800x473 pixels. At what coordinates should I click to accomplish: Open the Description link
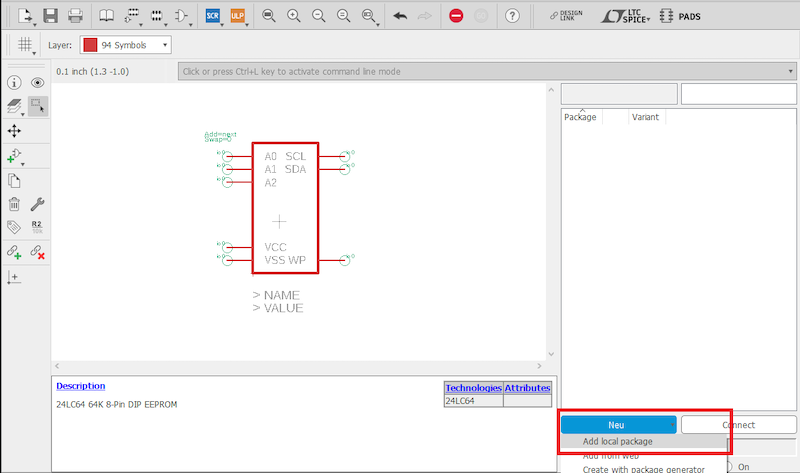pyautogui.click(x=81, y=386)
